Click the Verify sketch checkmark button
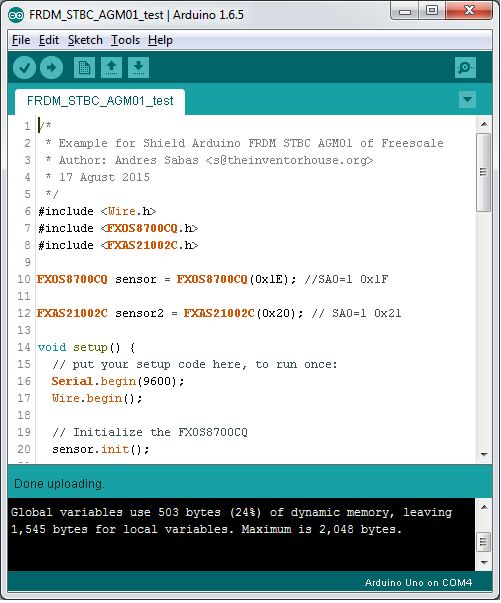Screen dimensions: 501x603 click(x=25, y=68)
